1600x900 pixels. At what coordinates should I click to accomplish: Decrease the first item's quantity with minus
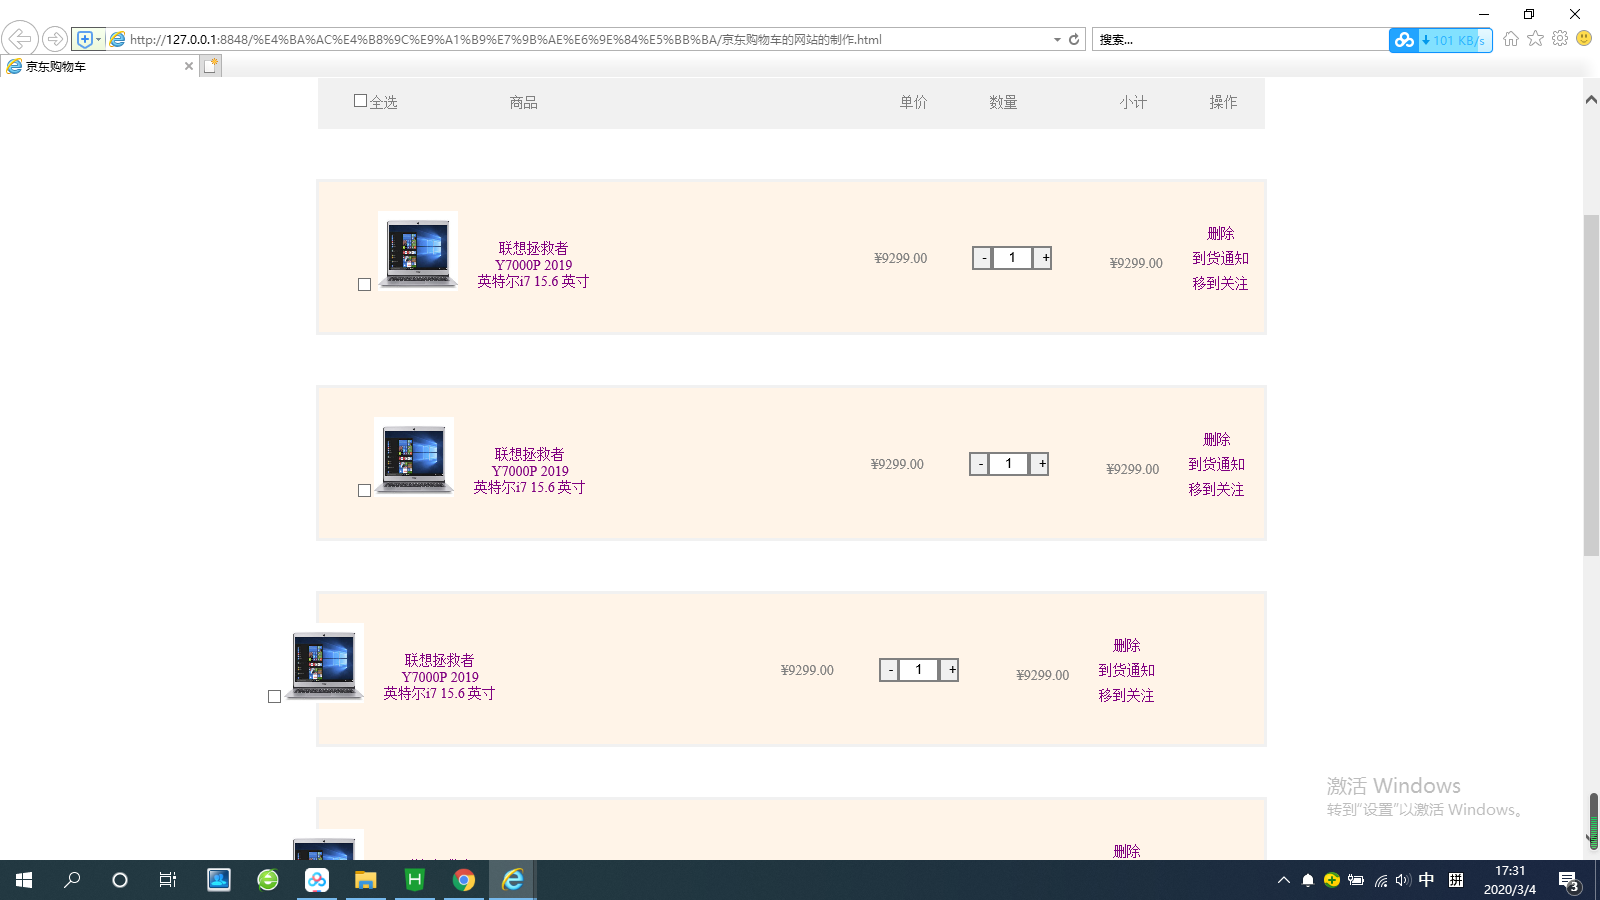983,258
